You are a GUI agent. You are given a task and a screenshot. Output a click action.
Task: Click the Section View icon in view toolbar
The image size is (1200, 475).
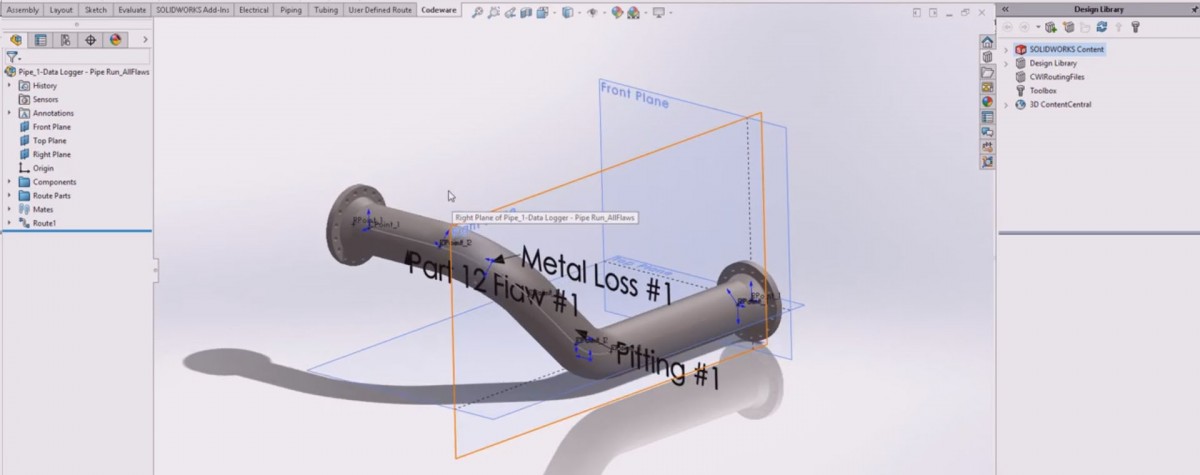click(526, 13)
